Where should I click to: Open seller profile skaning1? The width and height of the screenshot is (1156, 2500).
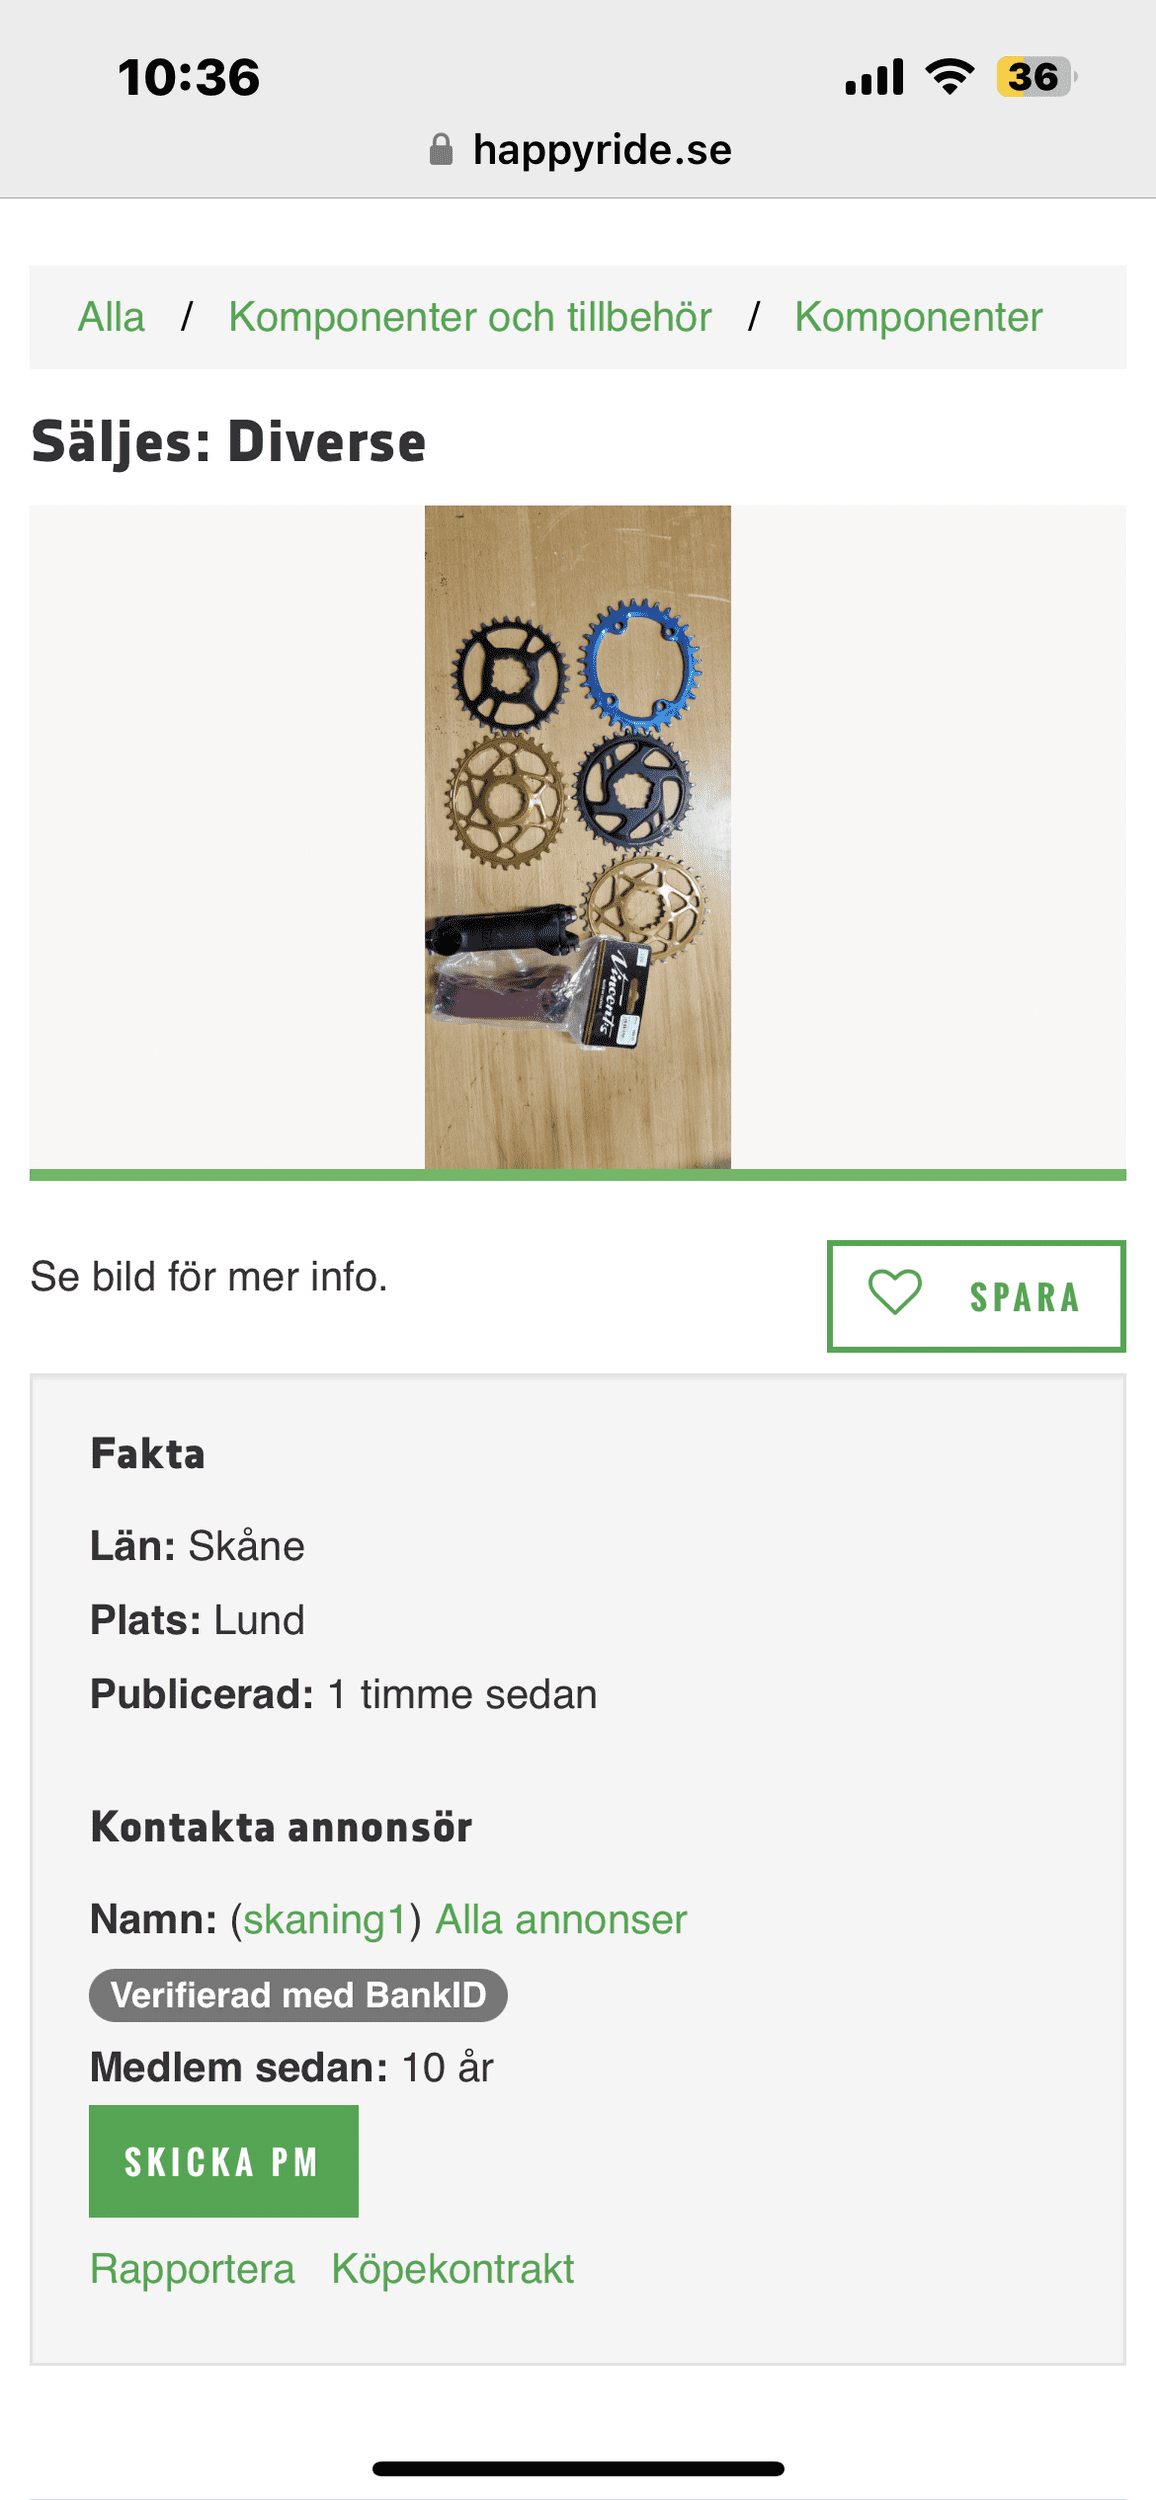(x=325, y=1919)
